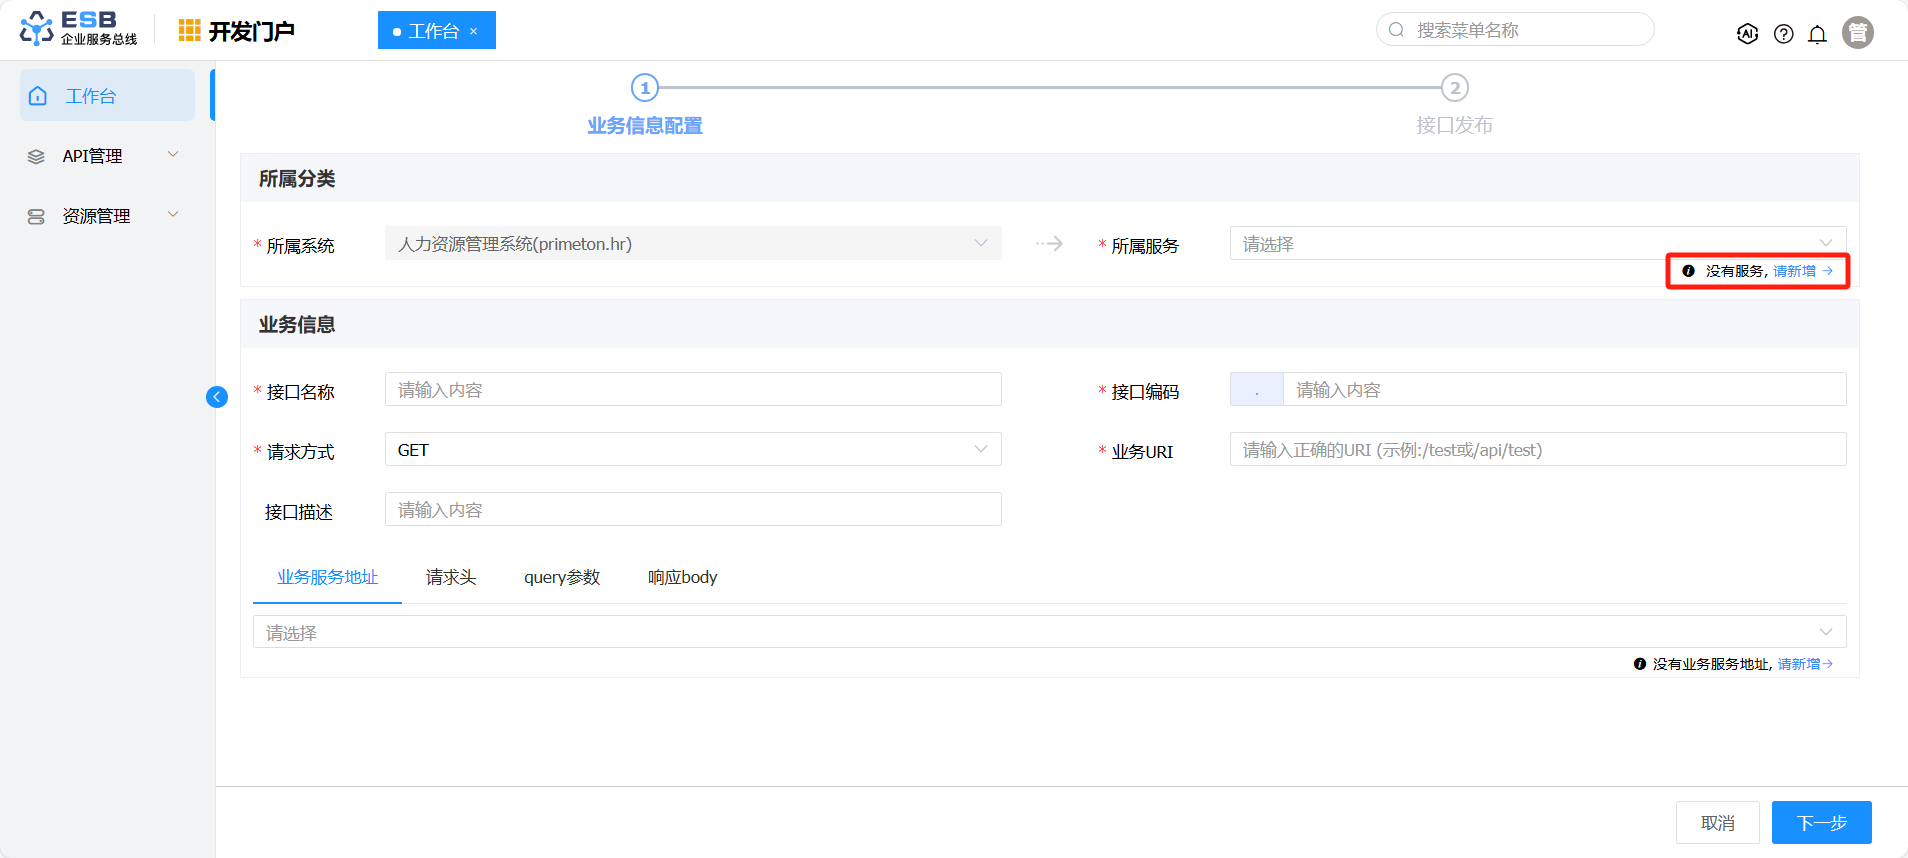Click the ESB enterprise service bus logo
Image resolution: width=1908 pixels, height=858 pixels.
click(79, 29)
